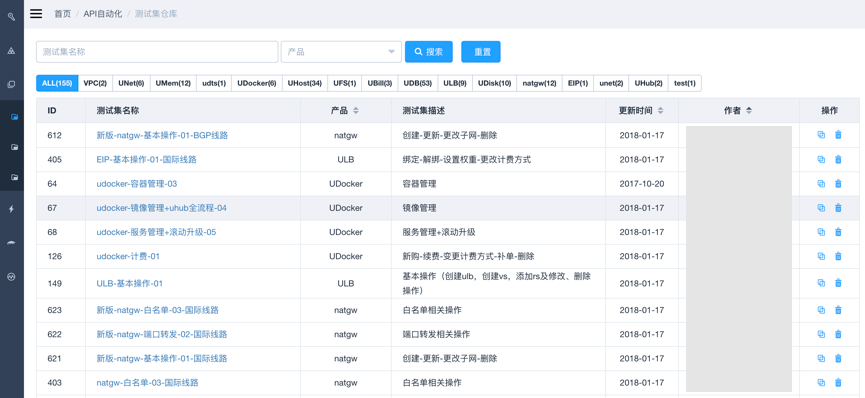Image resolution: width=865 pixels, height=398 pixels.
Task: Open 新版-natgw-基本操作-01-国际线路 test set
Action: click(x=162, y=359)
